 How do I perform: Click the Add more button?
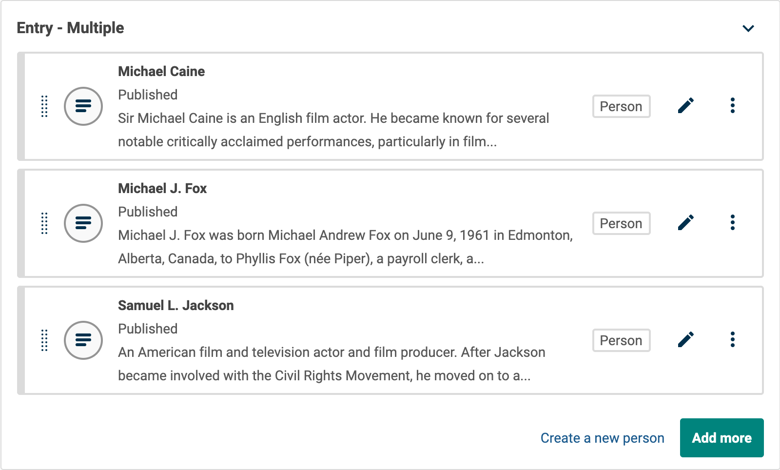721,438
